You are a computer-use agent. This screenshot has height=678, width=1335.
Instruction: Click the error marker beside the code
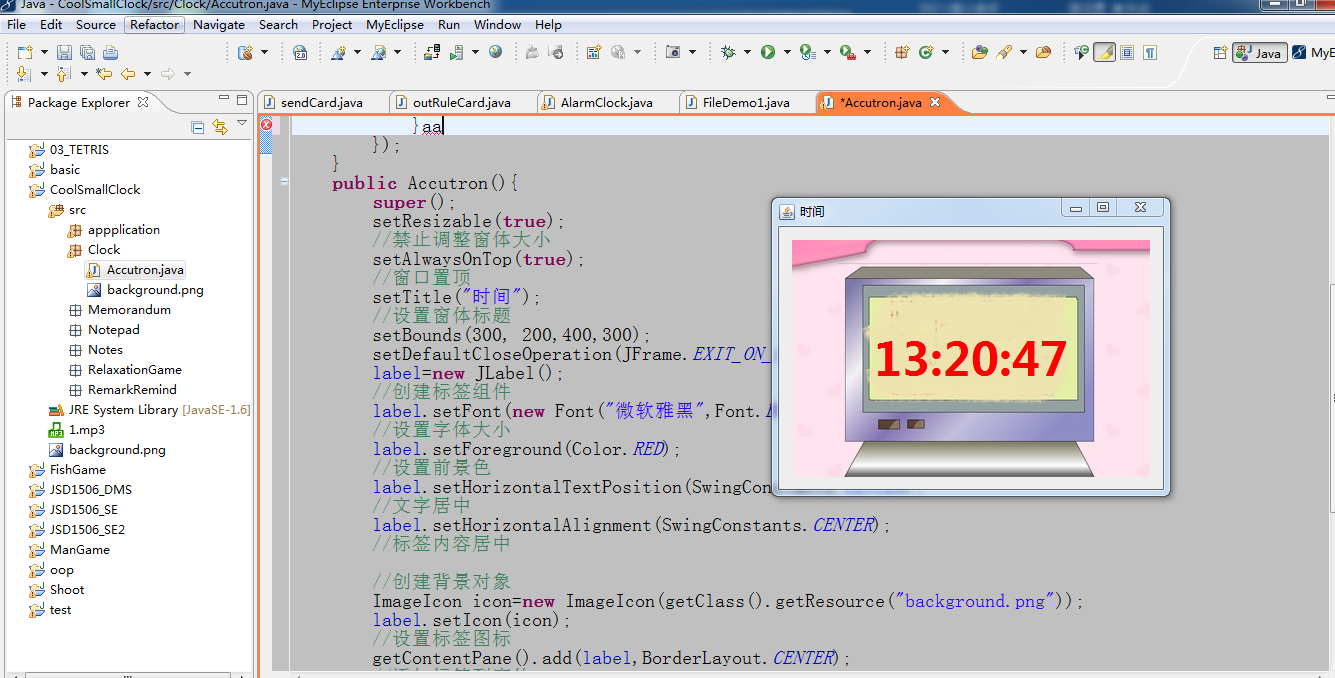click(266, 125)
